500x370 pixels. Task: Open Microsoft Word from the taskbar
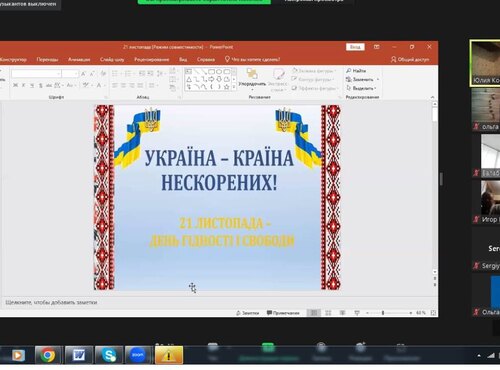[79, 355]
